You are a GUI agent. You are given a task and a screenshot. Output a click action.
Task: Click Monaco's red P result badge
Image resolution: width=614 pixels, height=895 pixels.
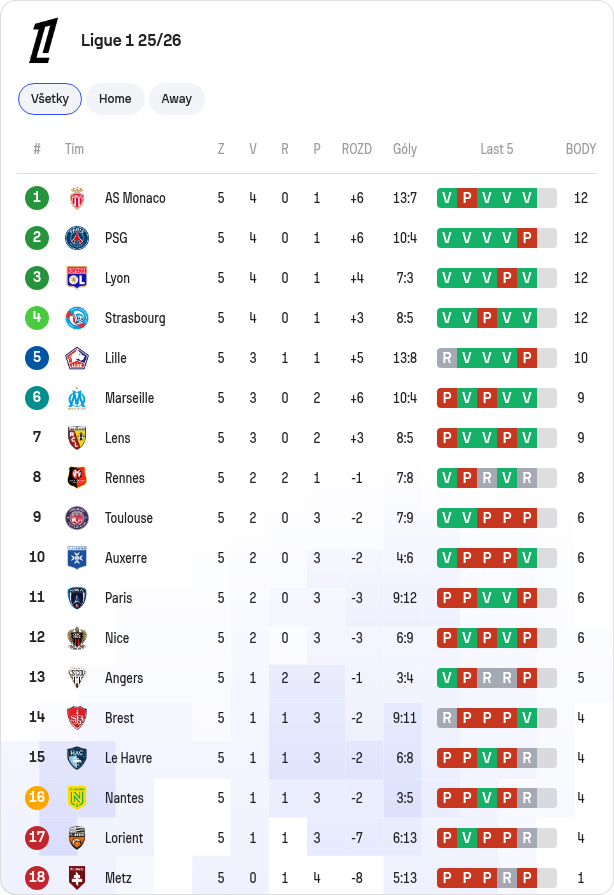[467, 198]
